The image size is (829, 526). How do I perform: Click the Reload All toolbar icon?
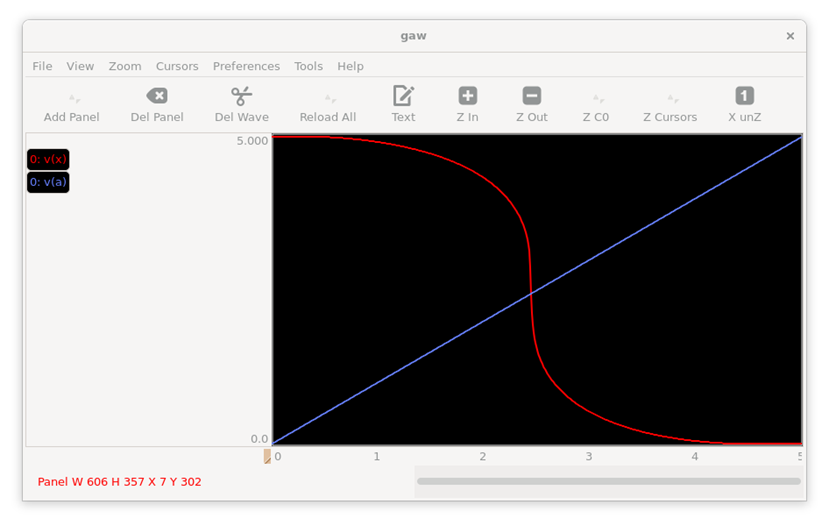[330, 98]
